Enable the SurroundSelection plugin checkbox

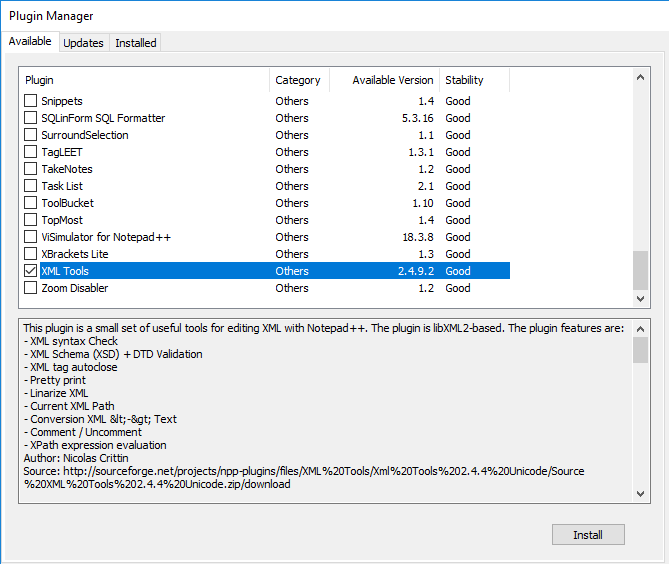click(x=30, y=135)
